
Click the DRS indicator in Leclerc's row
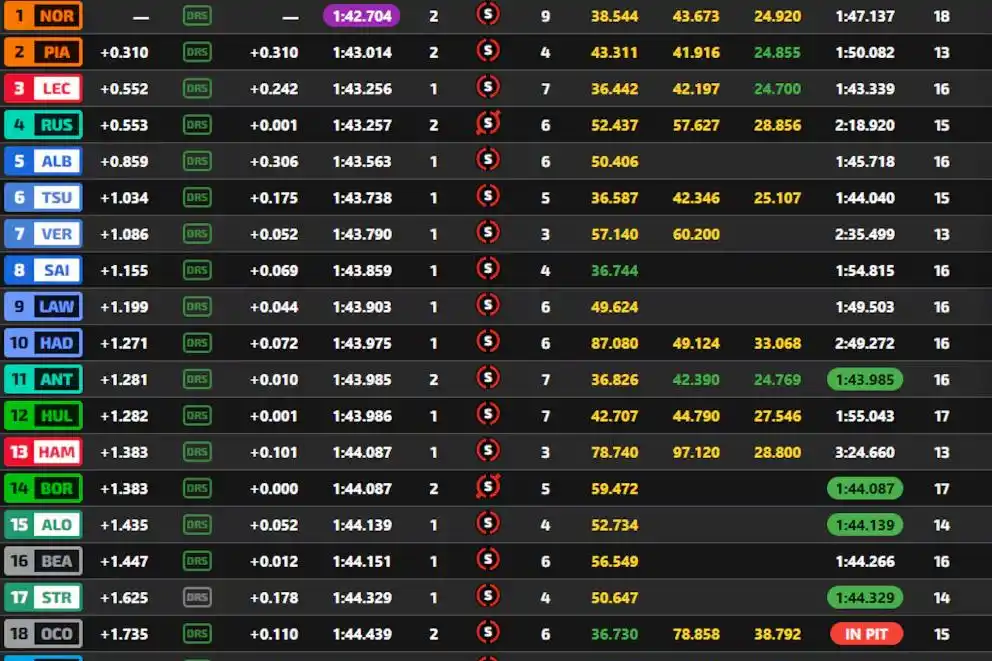[x=197, y=88]
